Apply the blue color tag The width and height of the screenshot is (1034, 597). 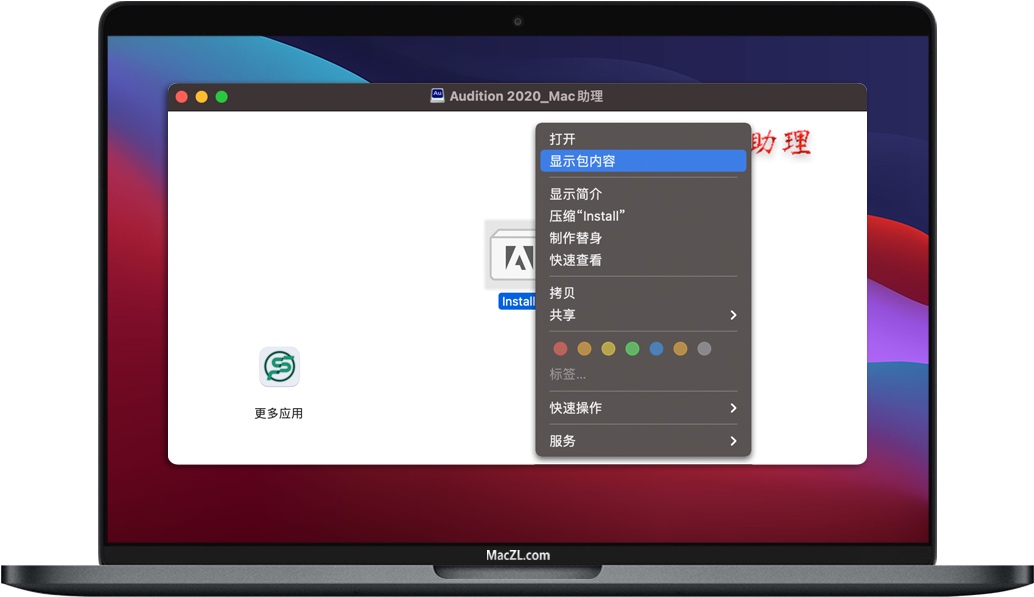[x=656, y=348]
